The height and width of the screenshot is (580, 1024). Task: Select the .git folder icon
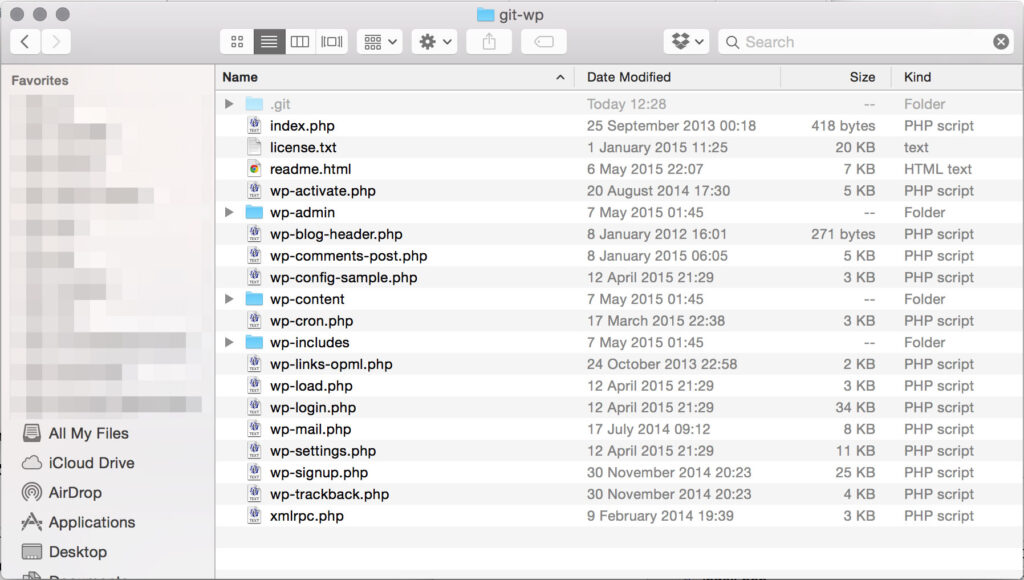click(254, 104)
